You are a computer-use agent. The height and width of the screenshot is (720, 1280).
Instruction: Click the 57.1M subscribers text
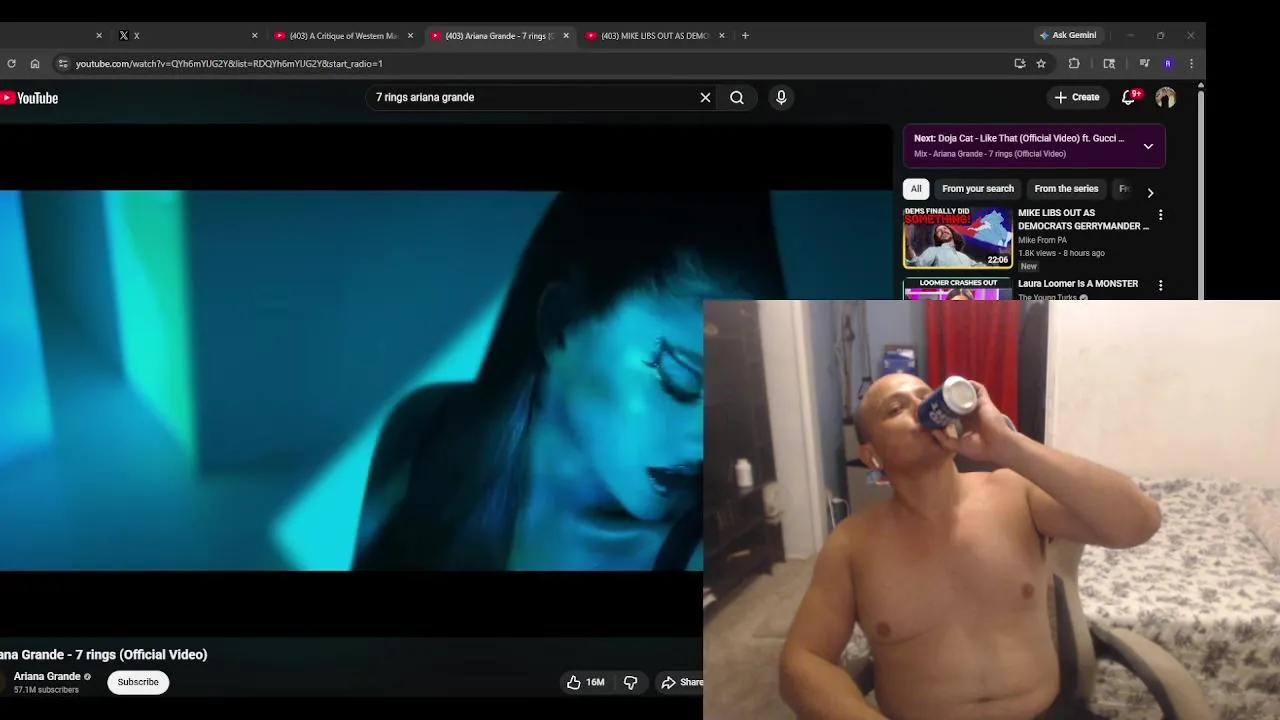click(46, 690)
